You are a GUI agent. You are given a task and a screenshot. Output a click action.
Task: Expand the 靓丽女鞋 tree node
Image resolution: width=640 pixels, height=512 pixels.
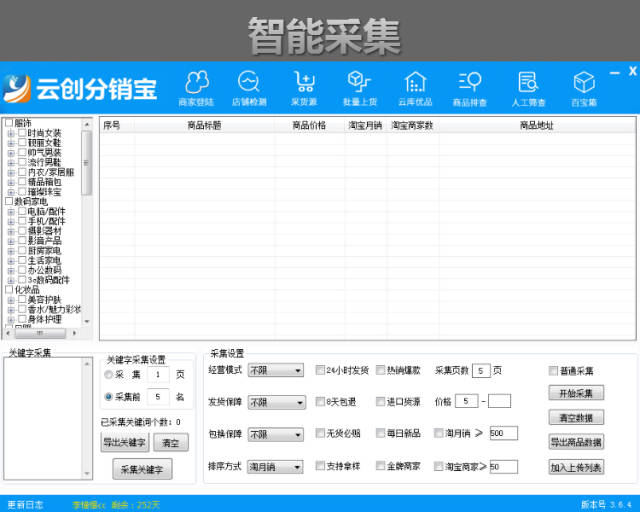coord(11,142)
